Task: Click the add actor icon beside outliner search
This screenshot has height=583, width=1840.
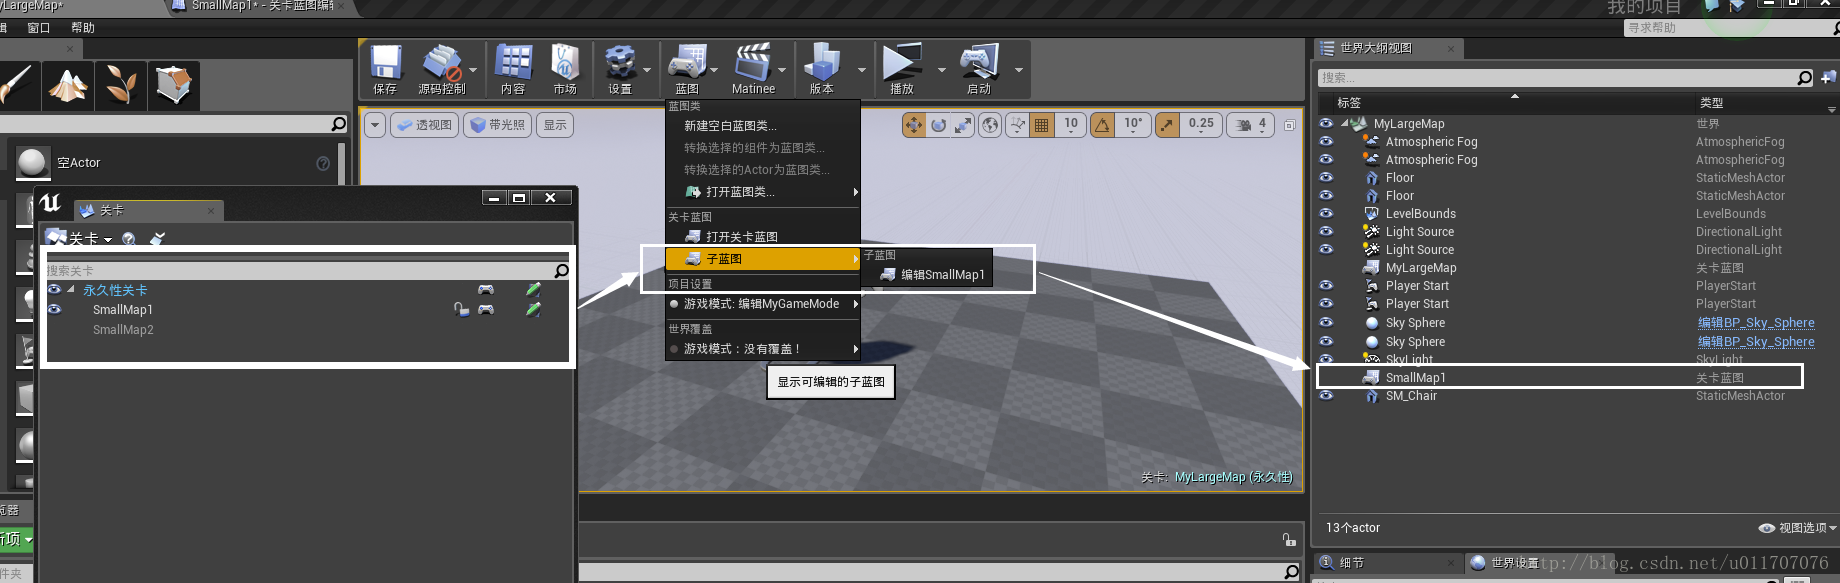Action: tap(1828, 77)
